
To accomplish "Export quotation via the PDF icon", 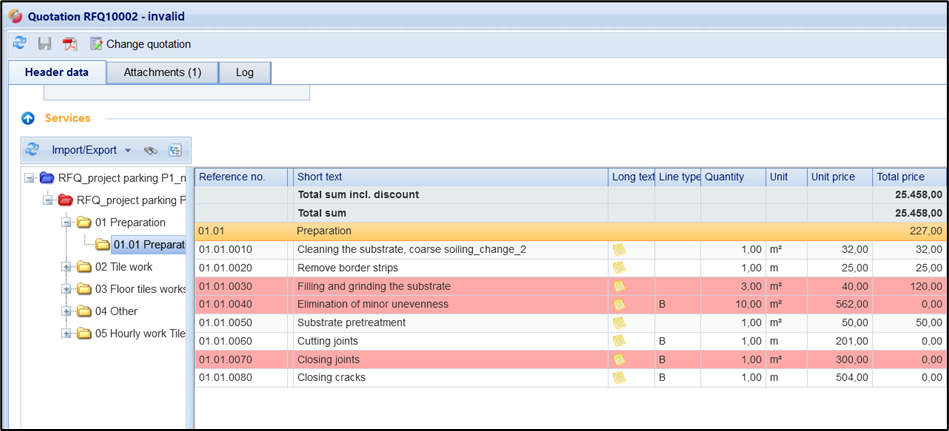I will tap(70, 44).
